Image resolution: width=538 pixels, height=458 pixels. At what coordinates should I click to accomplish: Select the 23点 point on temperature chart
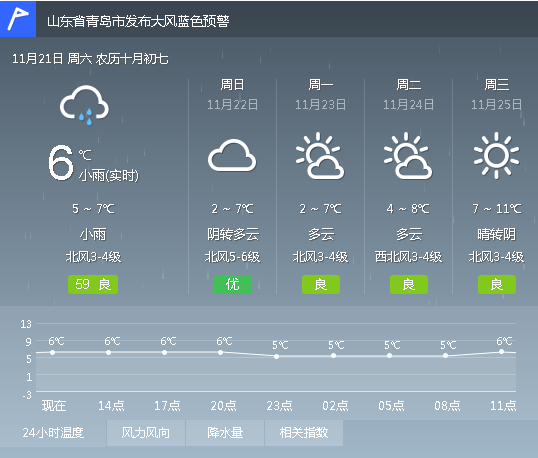click(277, 356)
